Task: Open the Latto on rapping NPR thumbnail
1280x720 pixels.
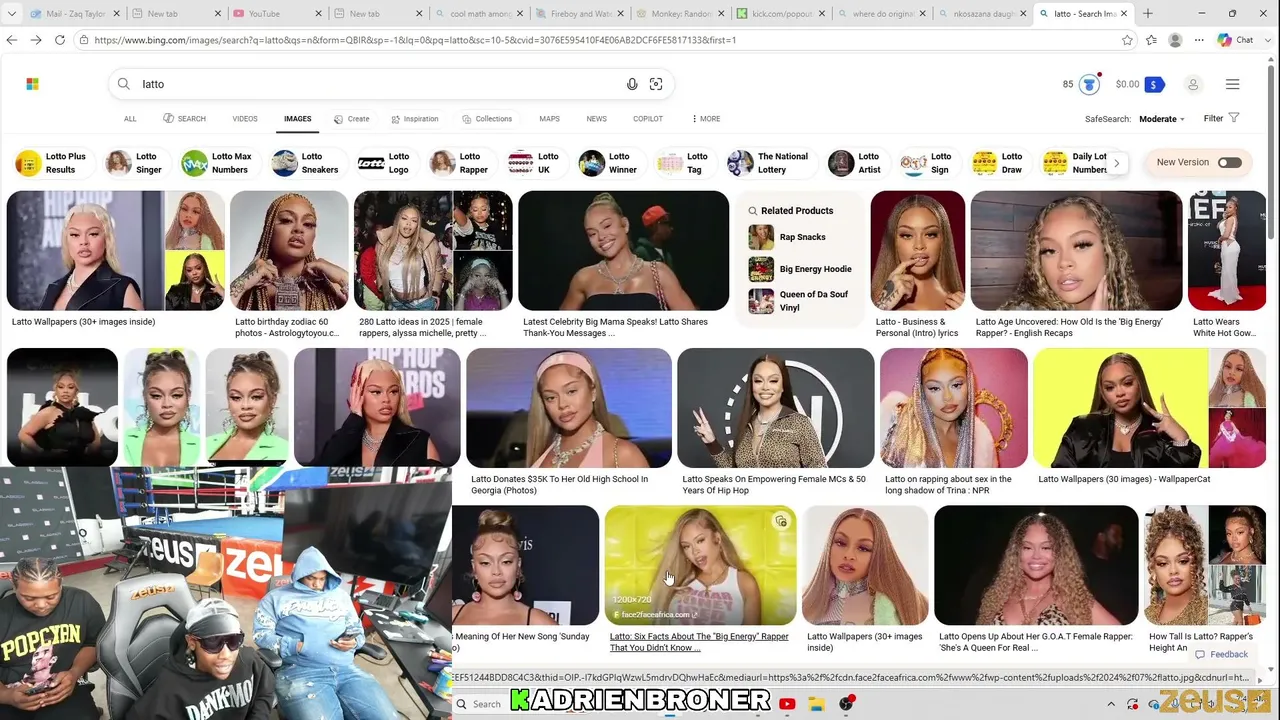Action: [953, 408]
